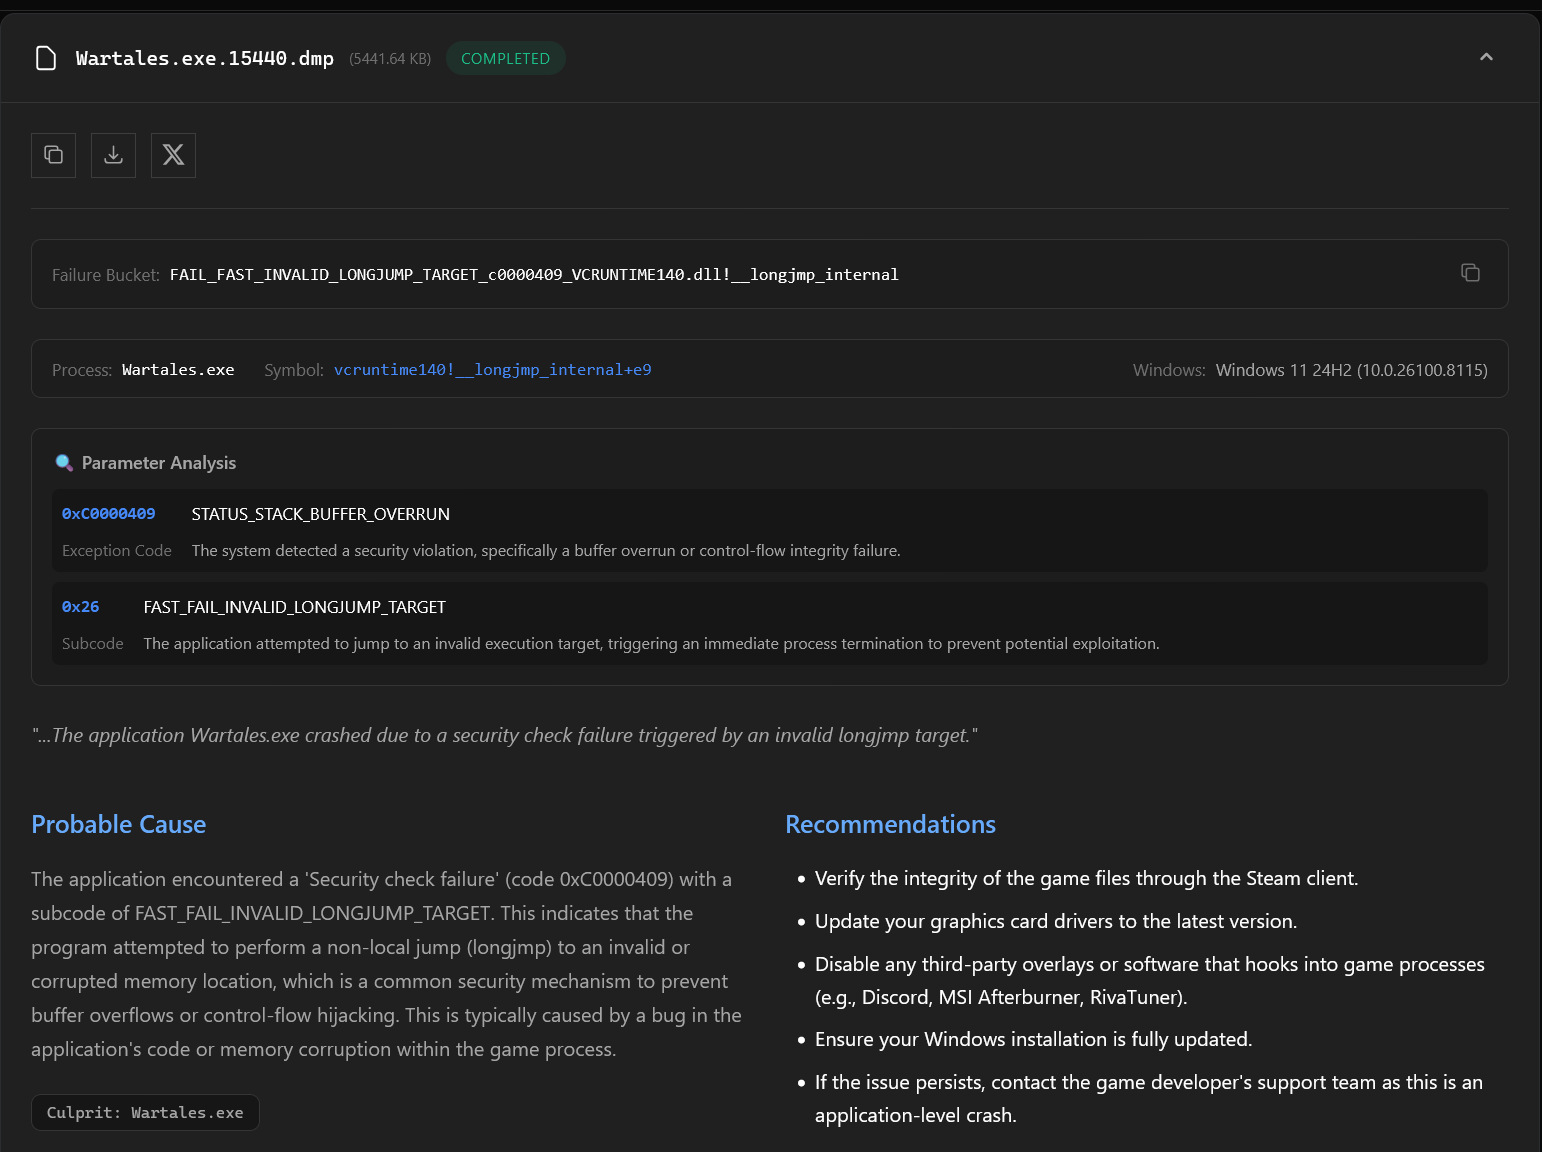The image size is (1542, 1152).
Task: Click the Wartales.exe.15440.dmp file name
Action: click(x=205, y=58)
